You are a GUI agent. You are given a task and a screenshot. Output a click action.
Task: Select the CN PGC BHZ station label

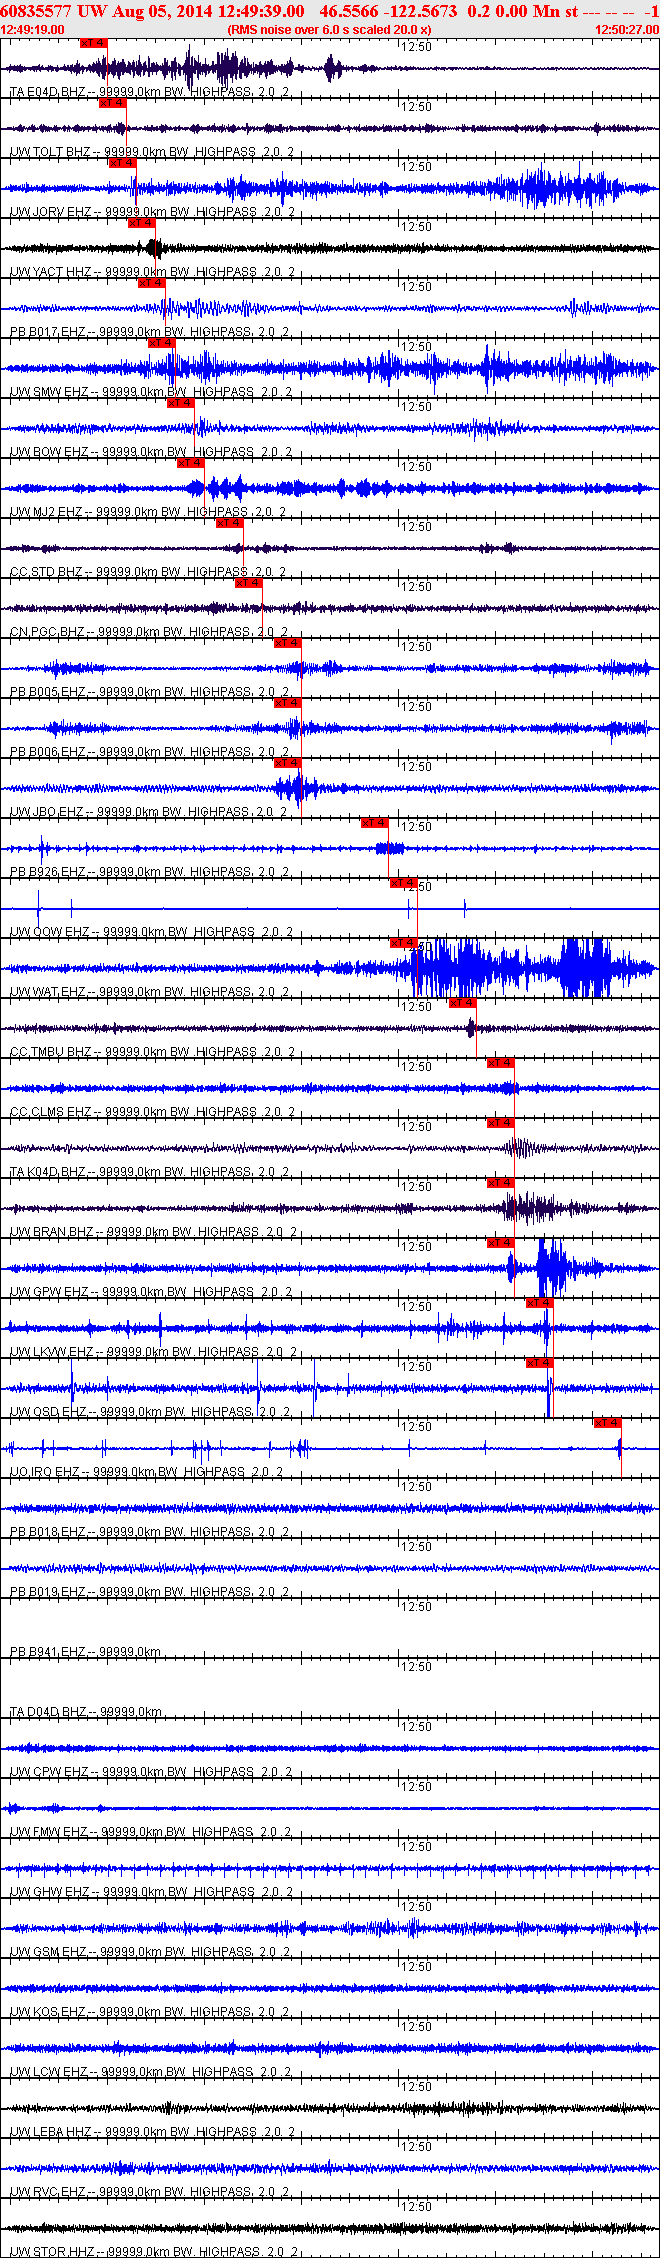coord(149,632)
